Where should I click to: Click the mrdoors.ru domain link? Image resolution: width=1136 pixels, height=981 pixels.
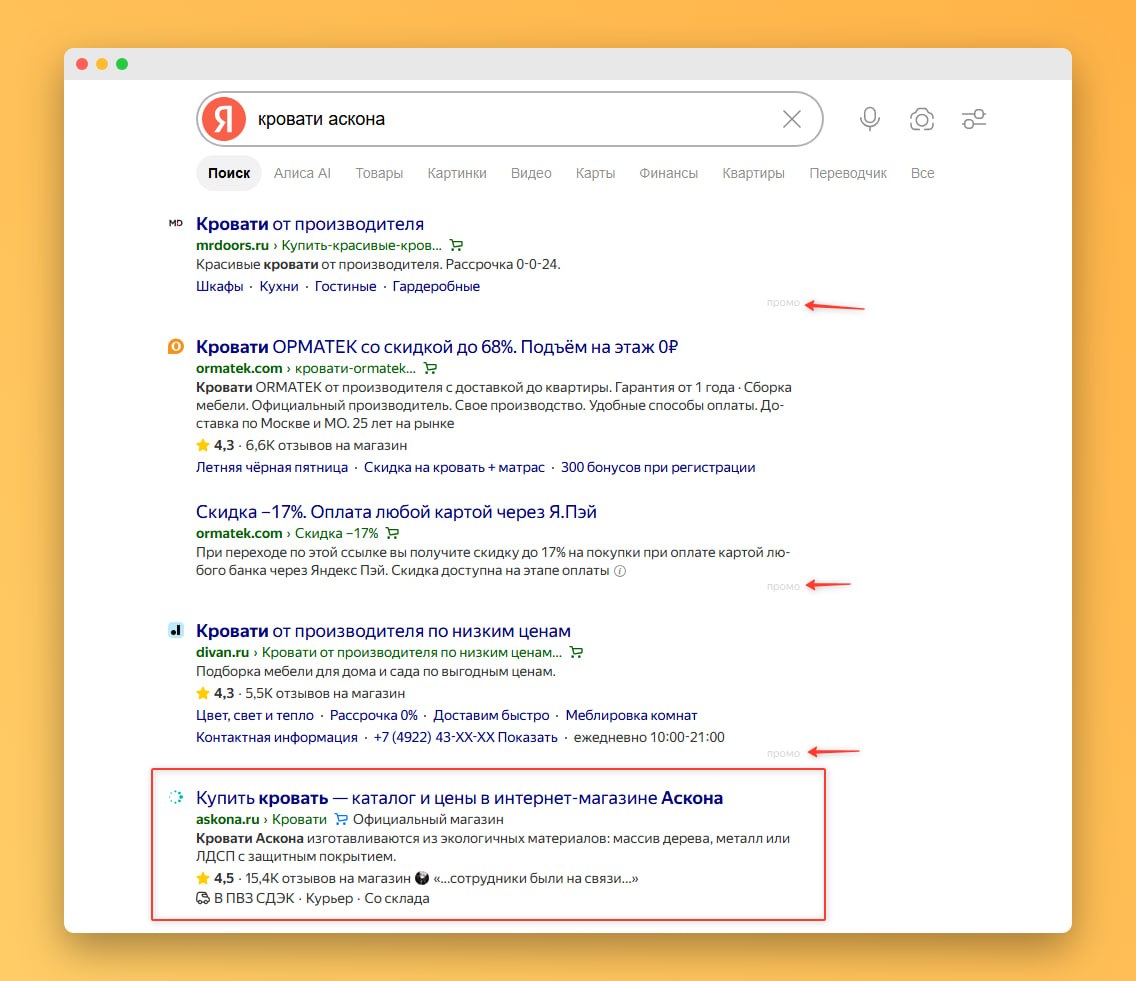[x=232, y=245]
